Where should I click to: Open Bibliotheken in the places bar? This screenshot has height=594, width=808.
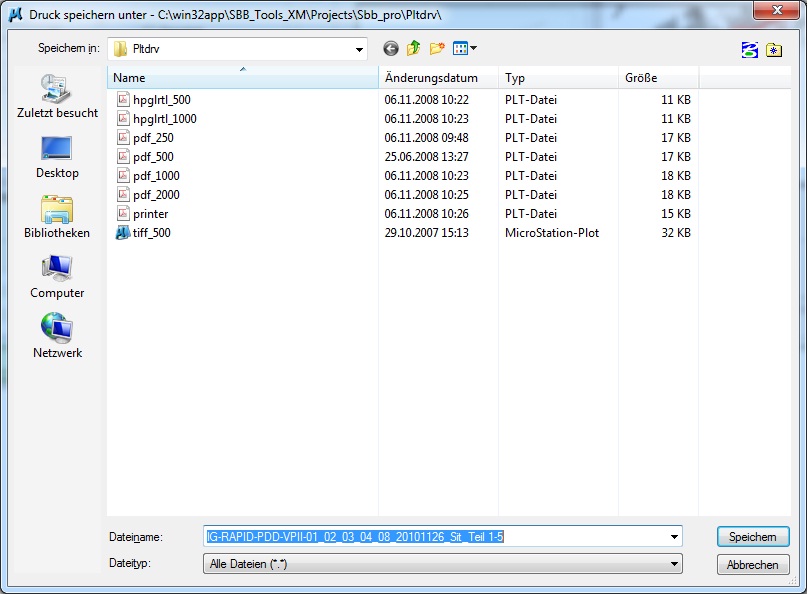tap(57, 217)
